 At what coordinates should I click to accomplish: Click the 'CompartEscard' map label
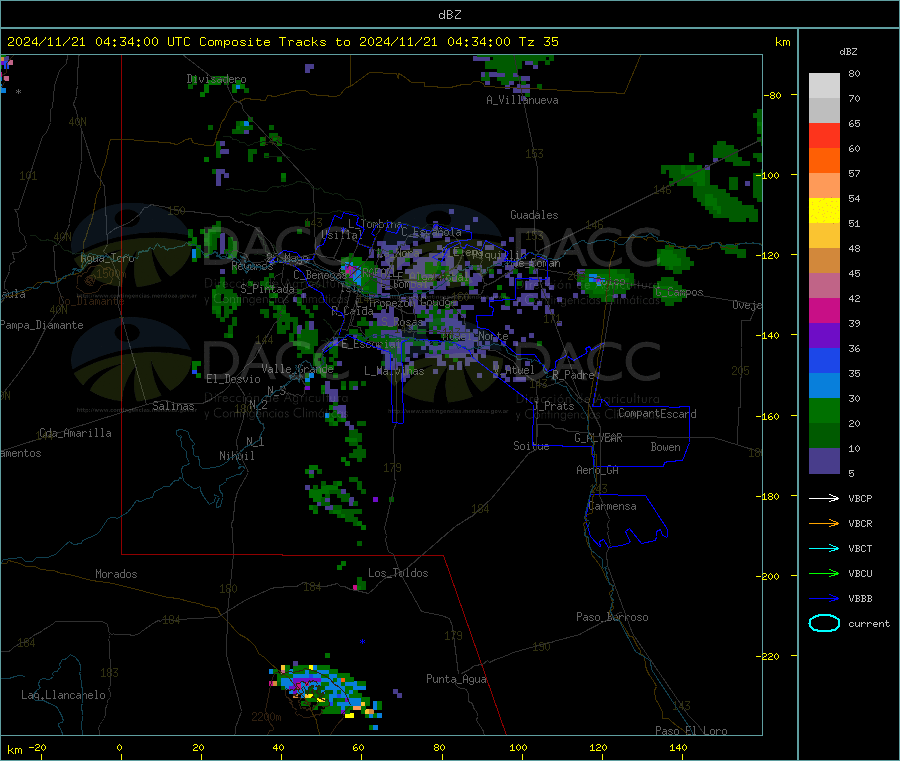click(657, 413)
